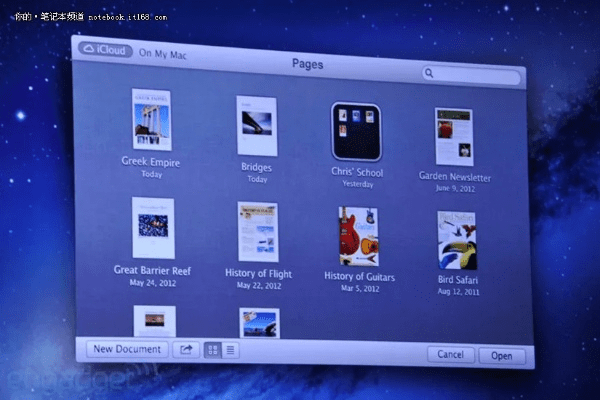This screenshot has width=600, height=400.
Task: Click the "Aug 12, 2011" date text
Action: pyautogui.click(x=458, y=292)
